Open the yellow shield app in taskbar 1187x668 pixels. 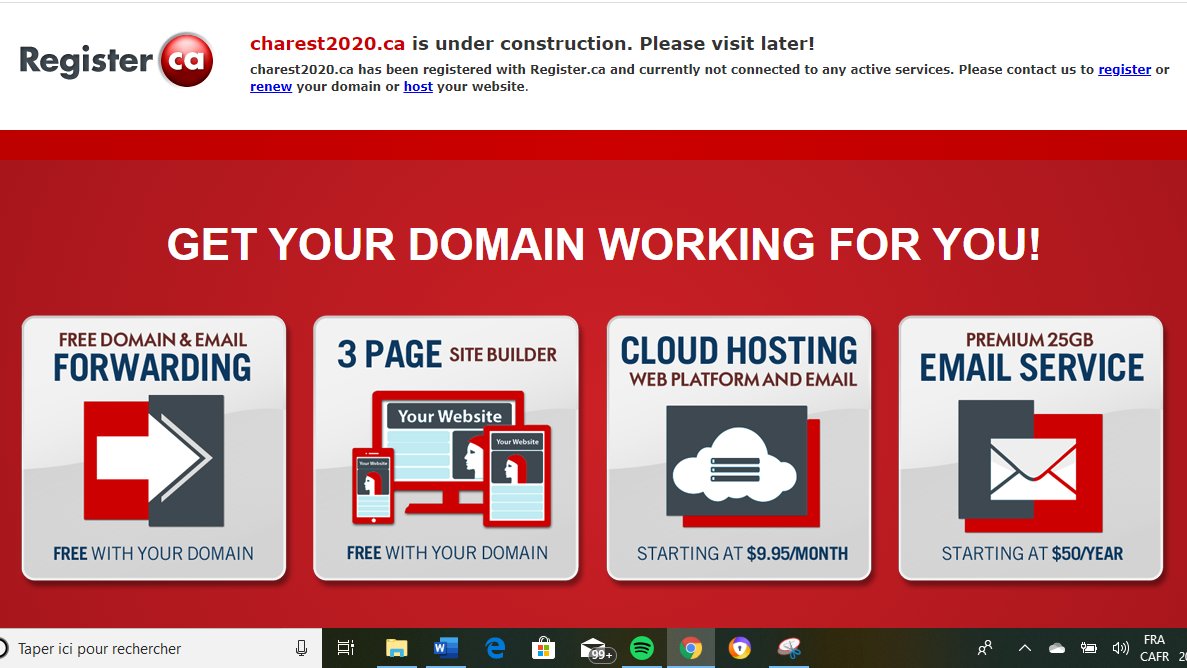(740, 648)
